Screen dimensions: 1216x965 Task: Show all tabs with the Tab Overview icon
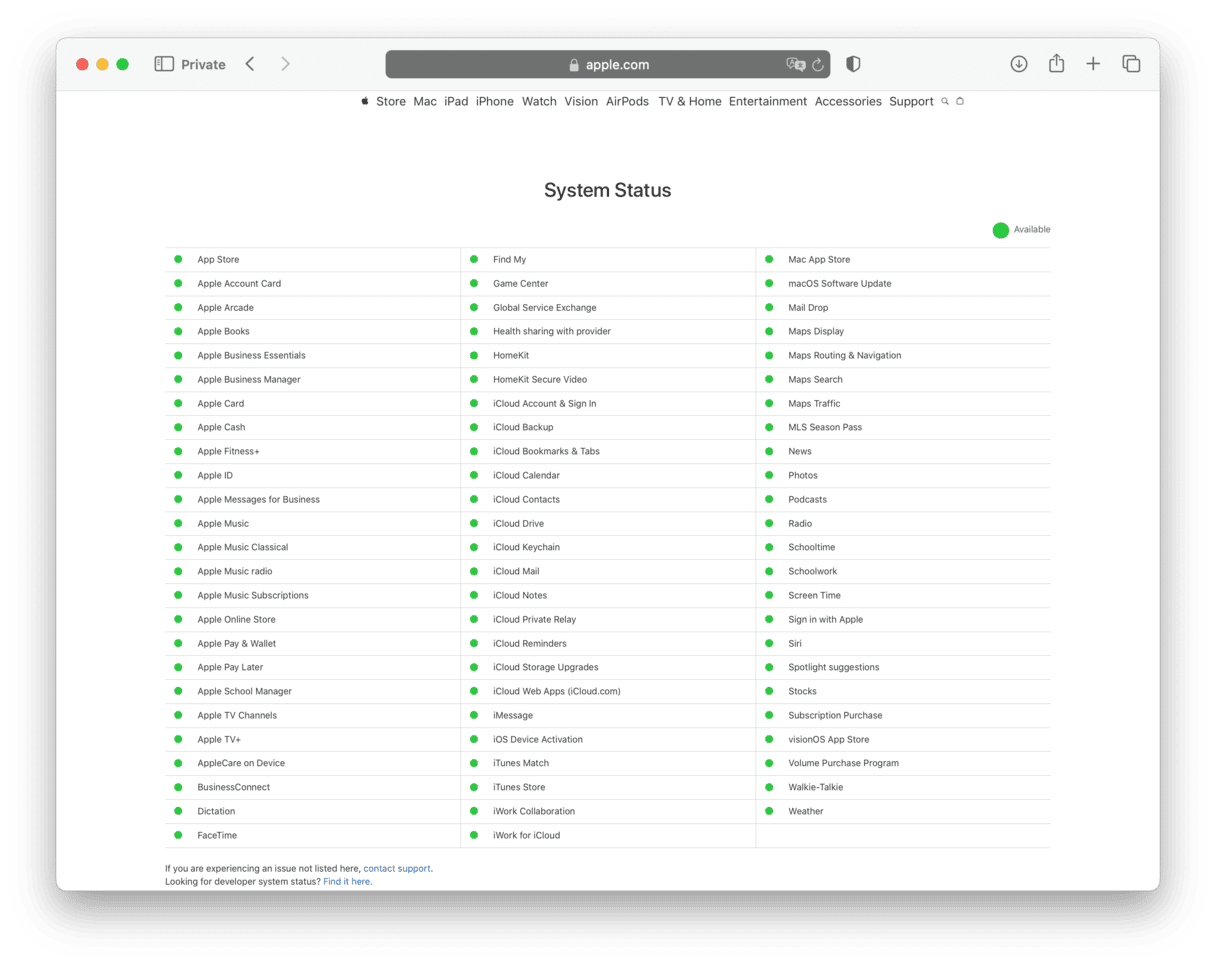[x=1131, y=63]
